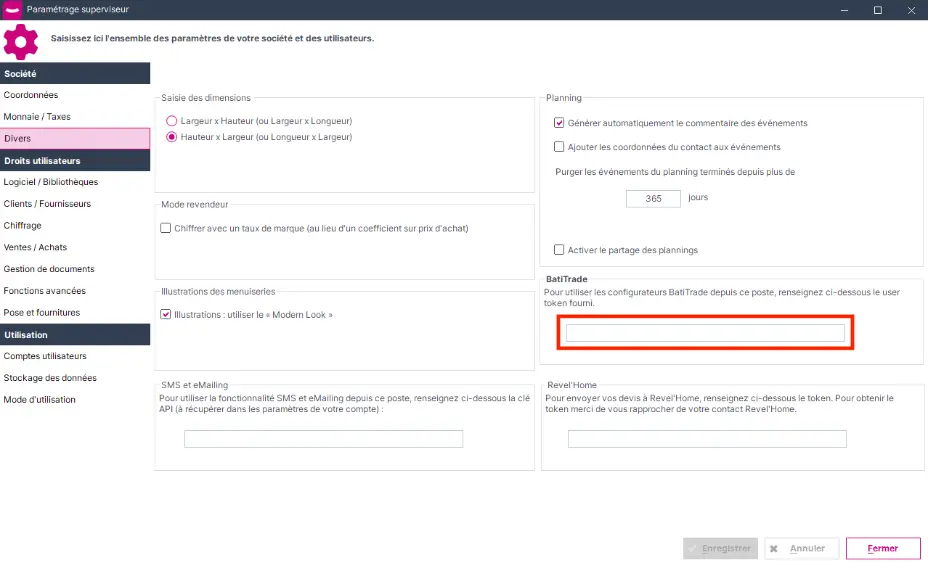Select Largeur x Hauteur radio option

pos(172,121)
